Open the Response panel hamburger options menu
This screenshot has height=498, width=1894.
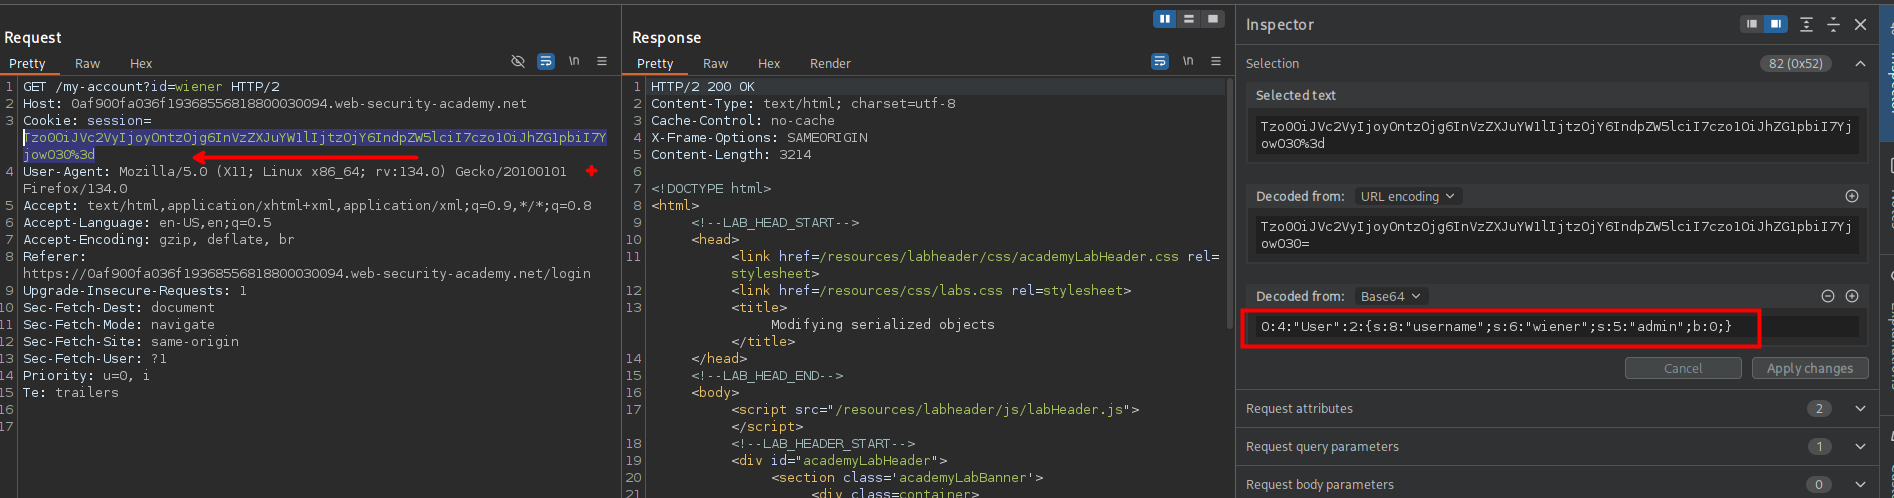(1216, 62)
